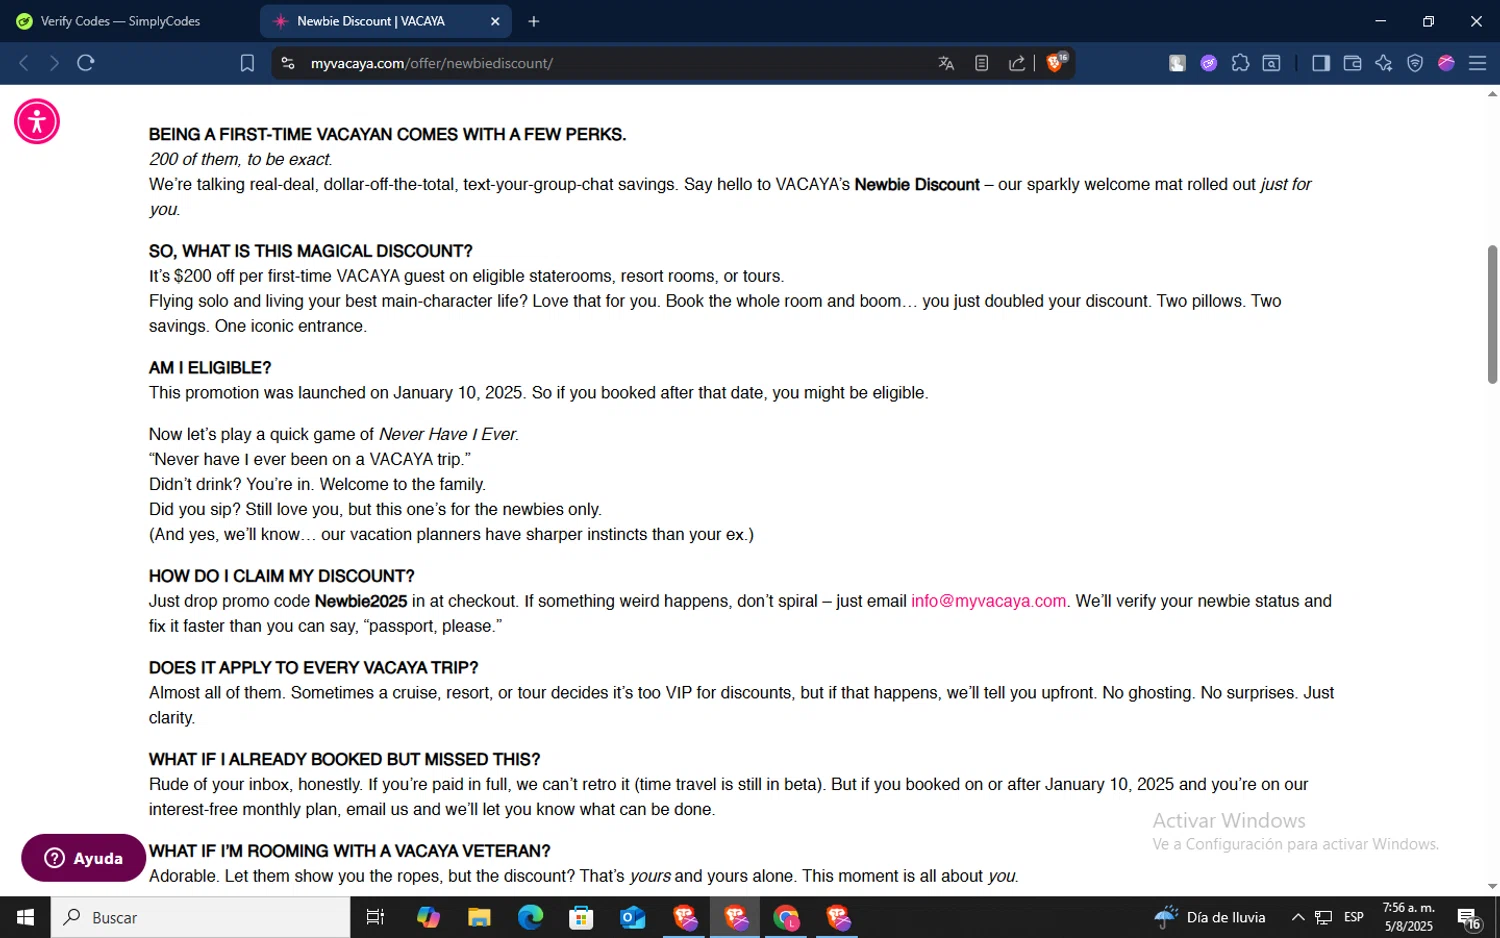
Task: Click the purple round extension icon
Action: (1209, 63)
